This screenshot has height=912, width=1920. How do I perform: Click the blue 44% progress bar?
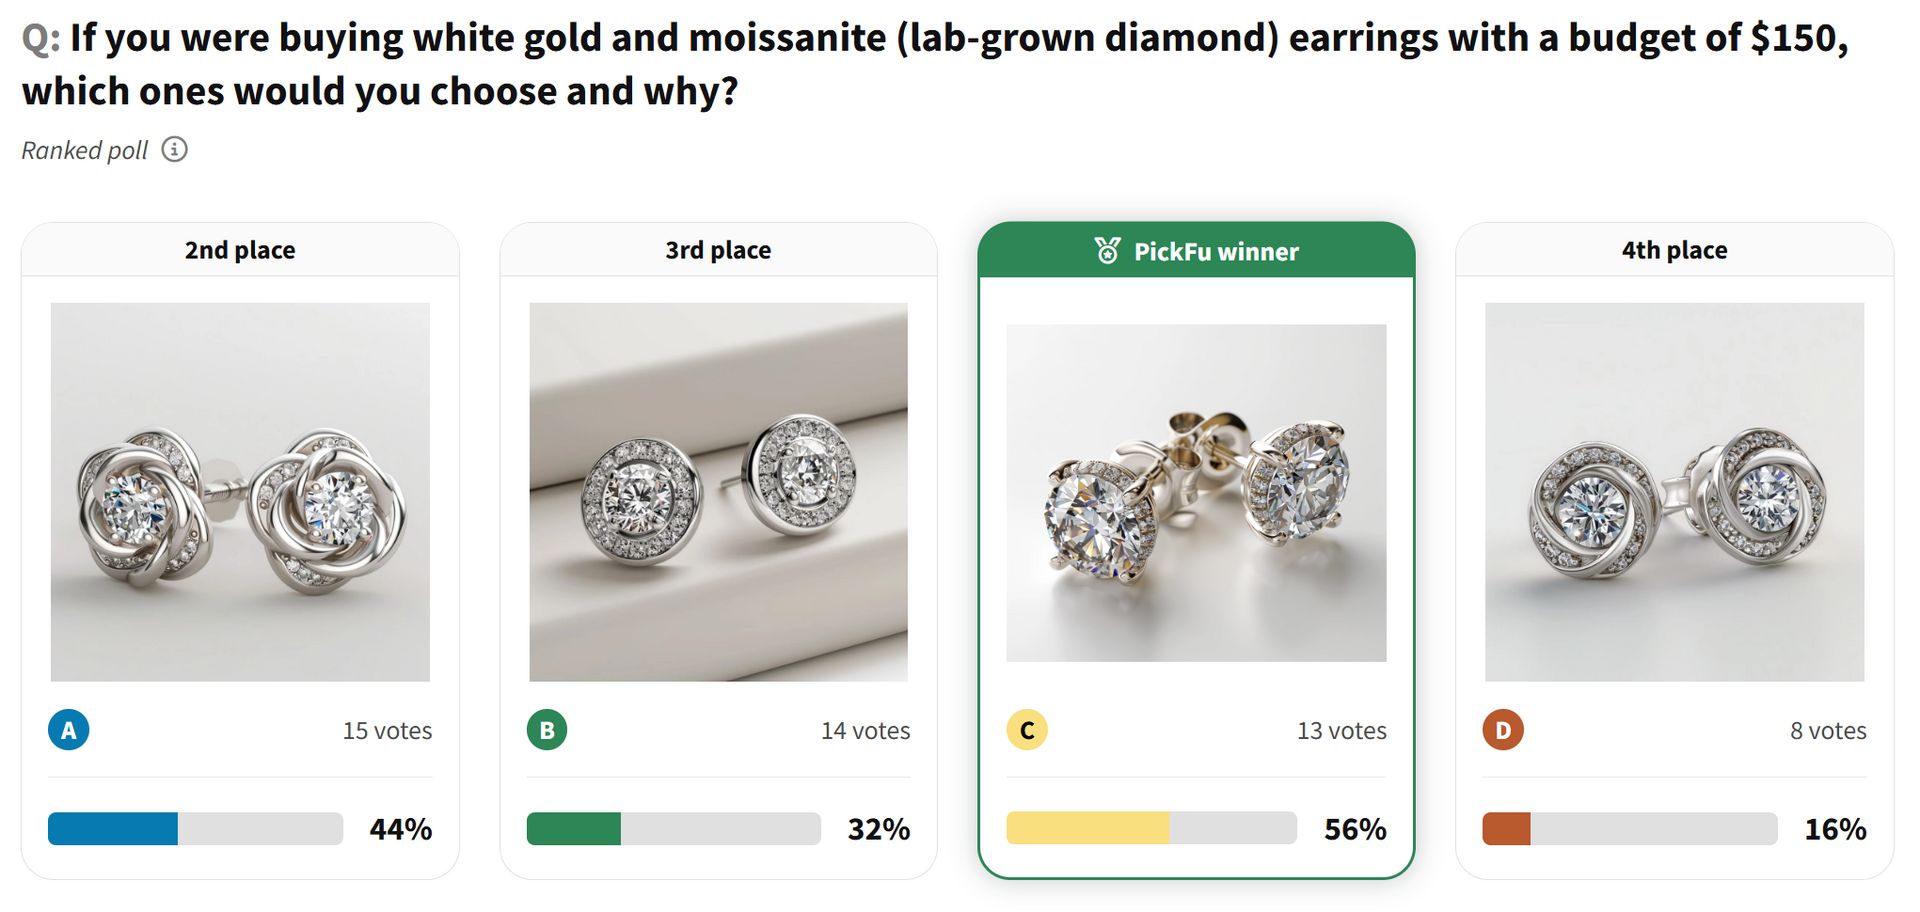pos(195,829)
